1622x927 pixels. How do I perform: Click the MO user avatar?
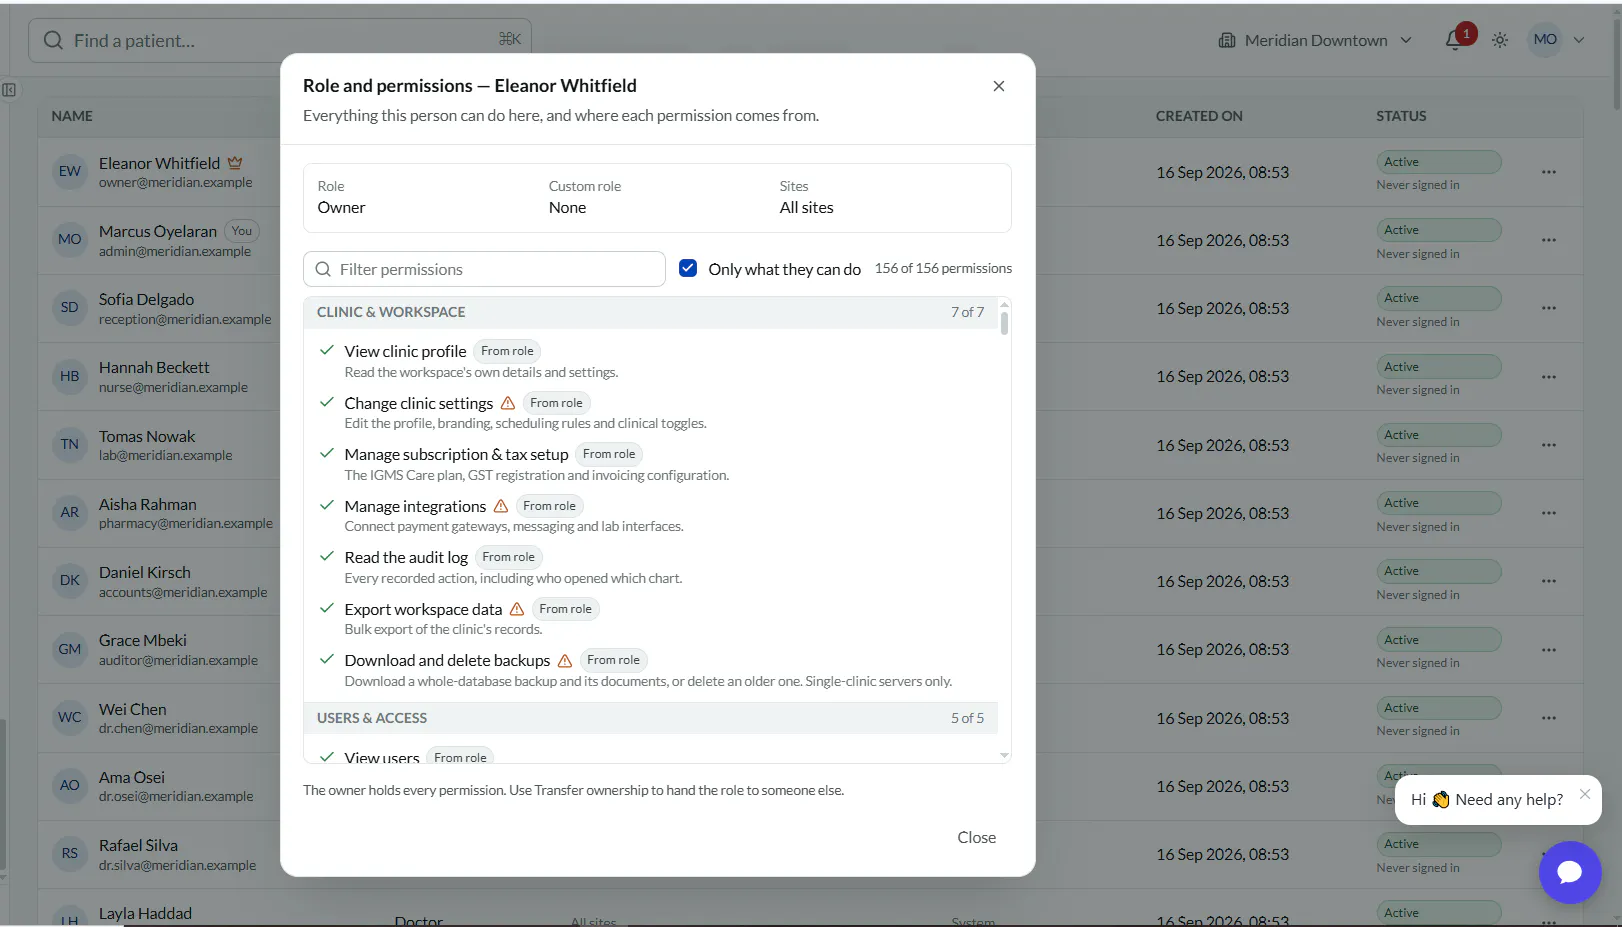pos(1545,40)
